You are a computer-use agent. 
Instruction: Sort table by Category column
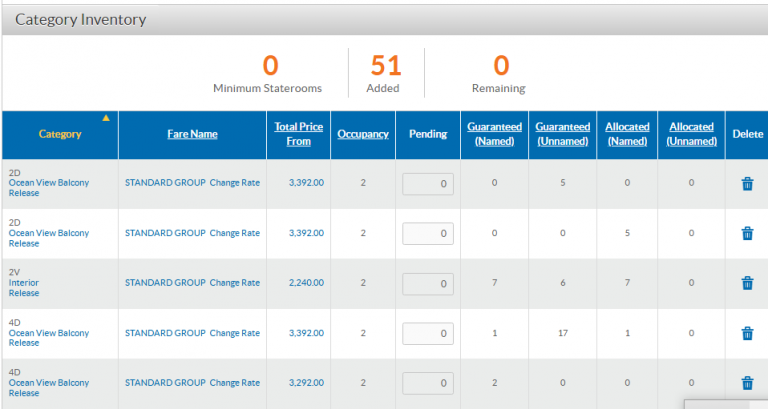pyautogui.click(x=60, y=134)
